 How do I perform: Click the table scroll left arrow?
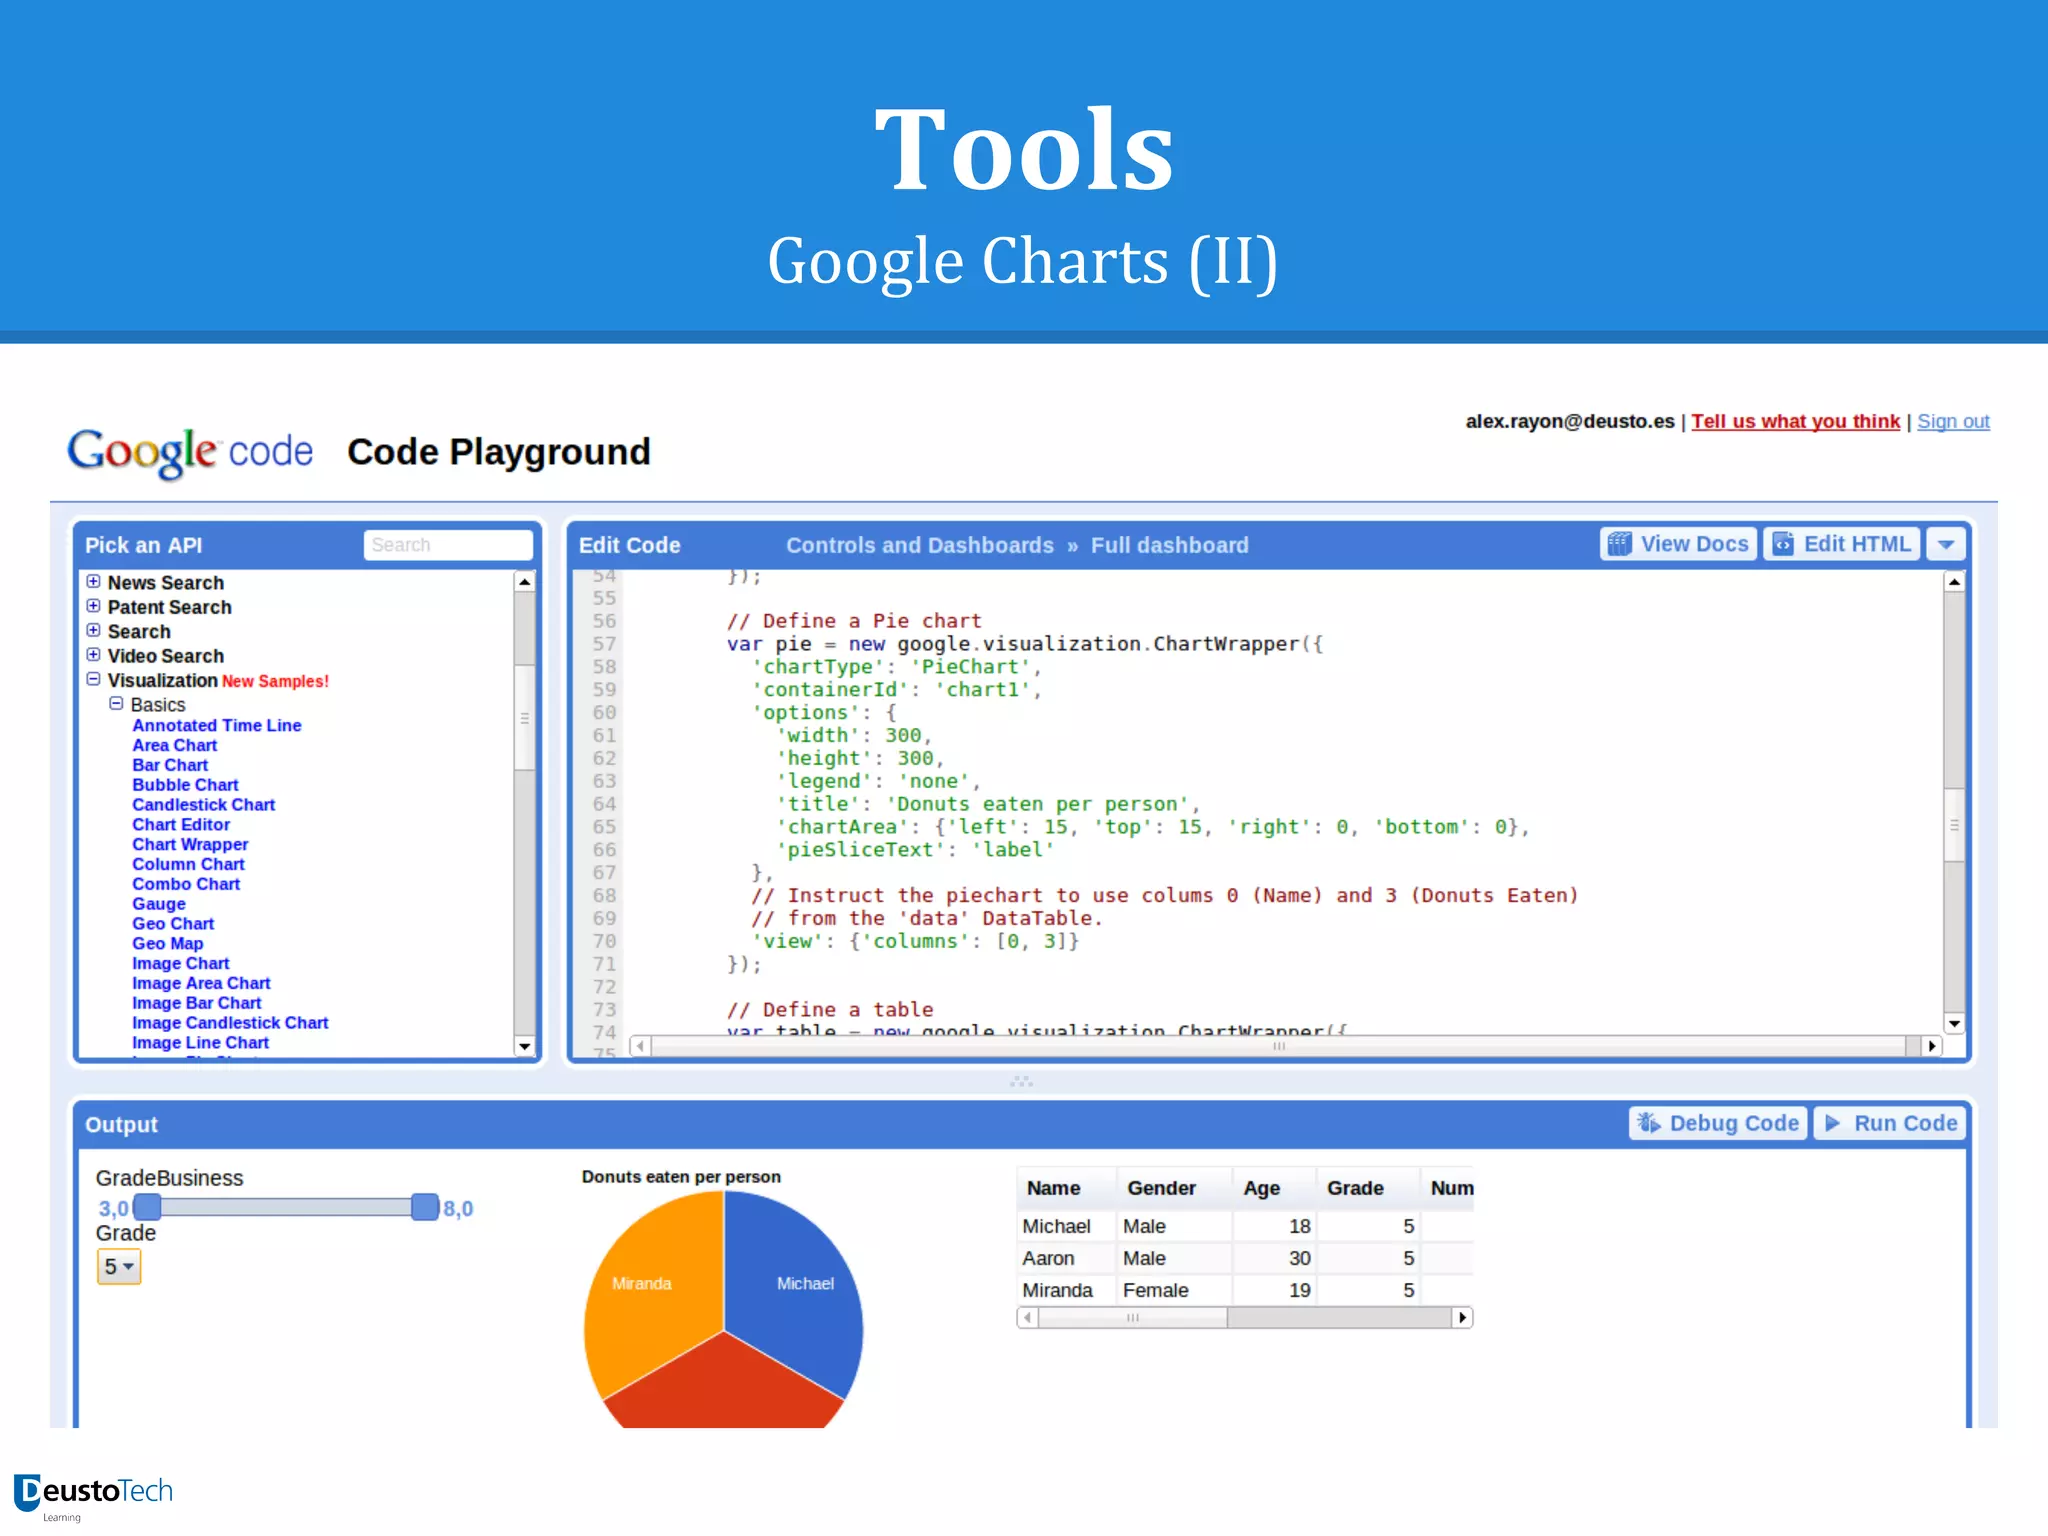click(x=1028, y=1318)
